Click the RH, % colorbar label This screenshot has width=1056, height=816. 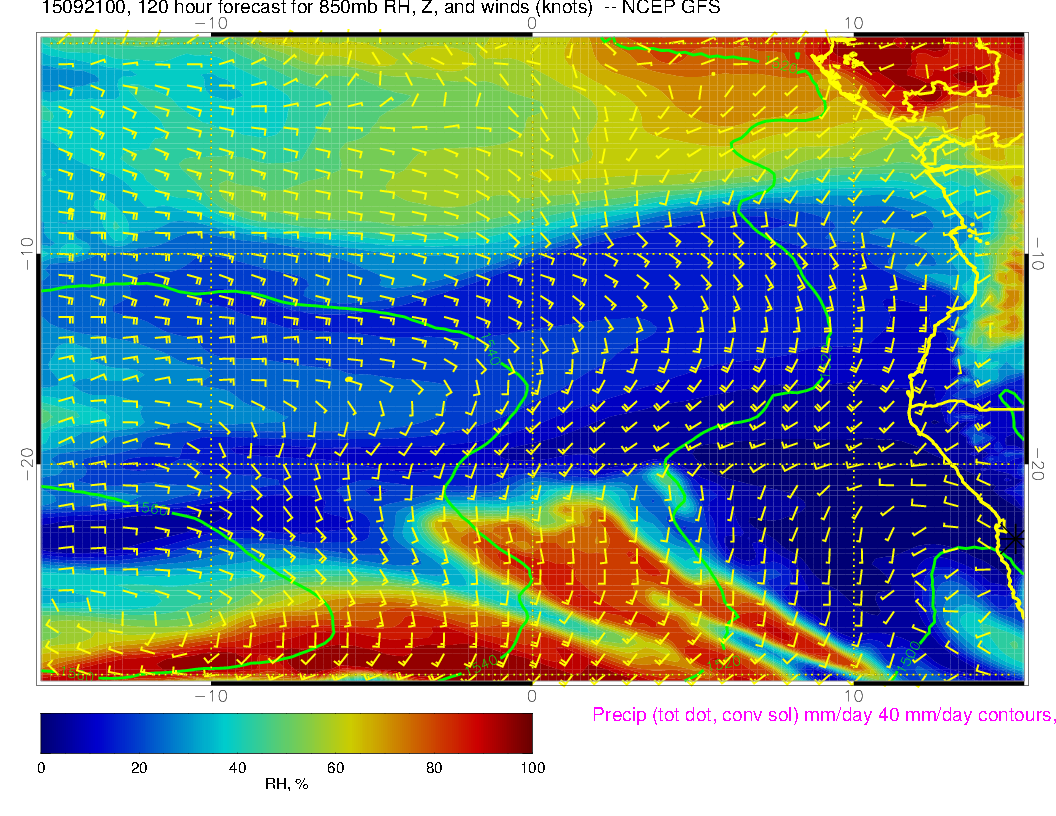click(286, 784)
